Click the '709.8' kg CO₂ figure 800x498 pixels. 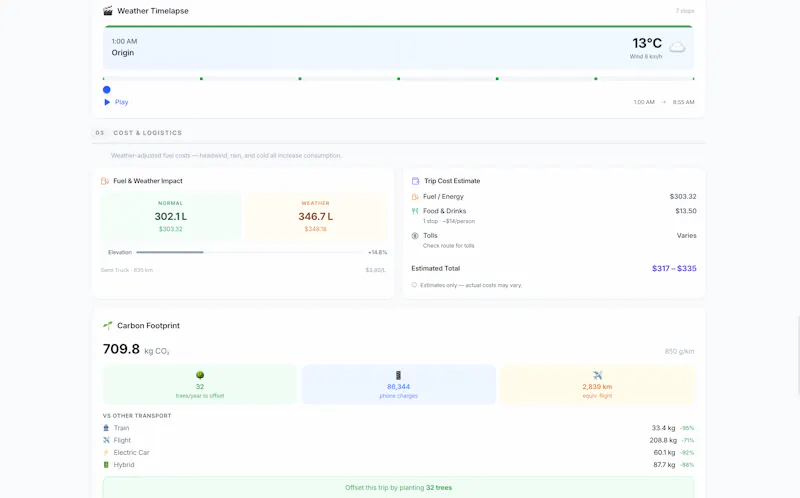point(121,349)
